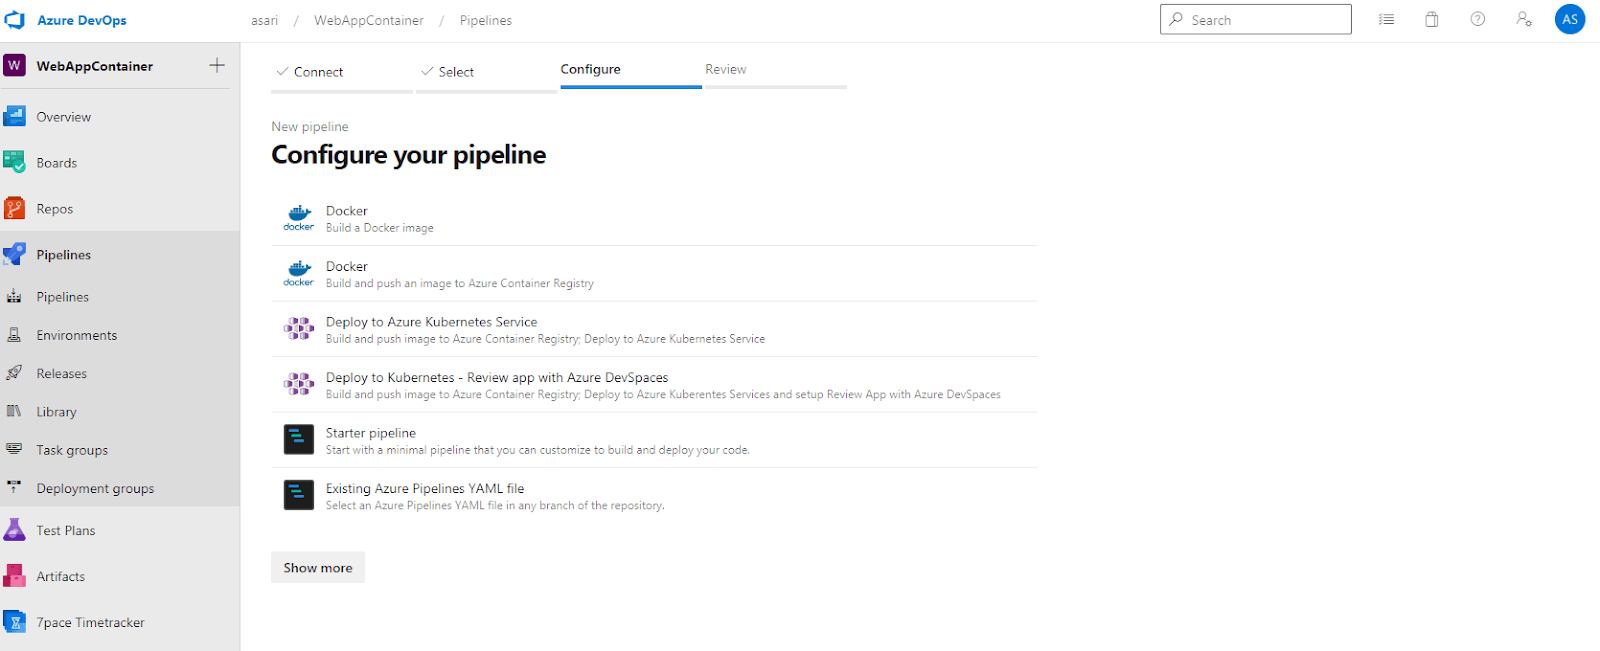
Task: Click the plus icon next to WebAppContainer
Action: click(217, 65)
